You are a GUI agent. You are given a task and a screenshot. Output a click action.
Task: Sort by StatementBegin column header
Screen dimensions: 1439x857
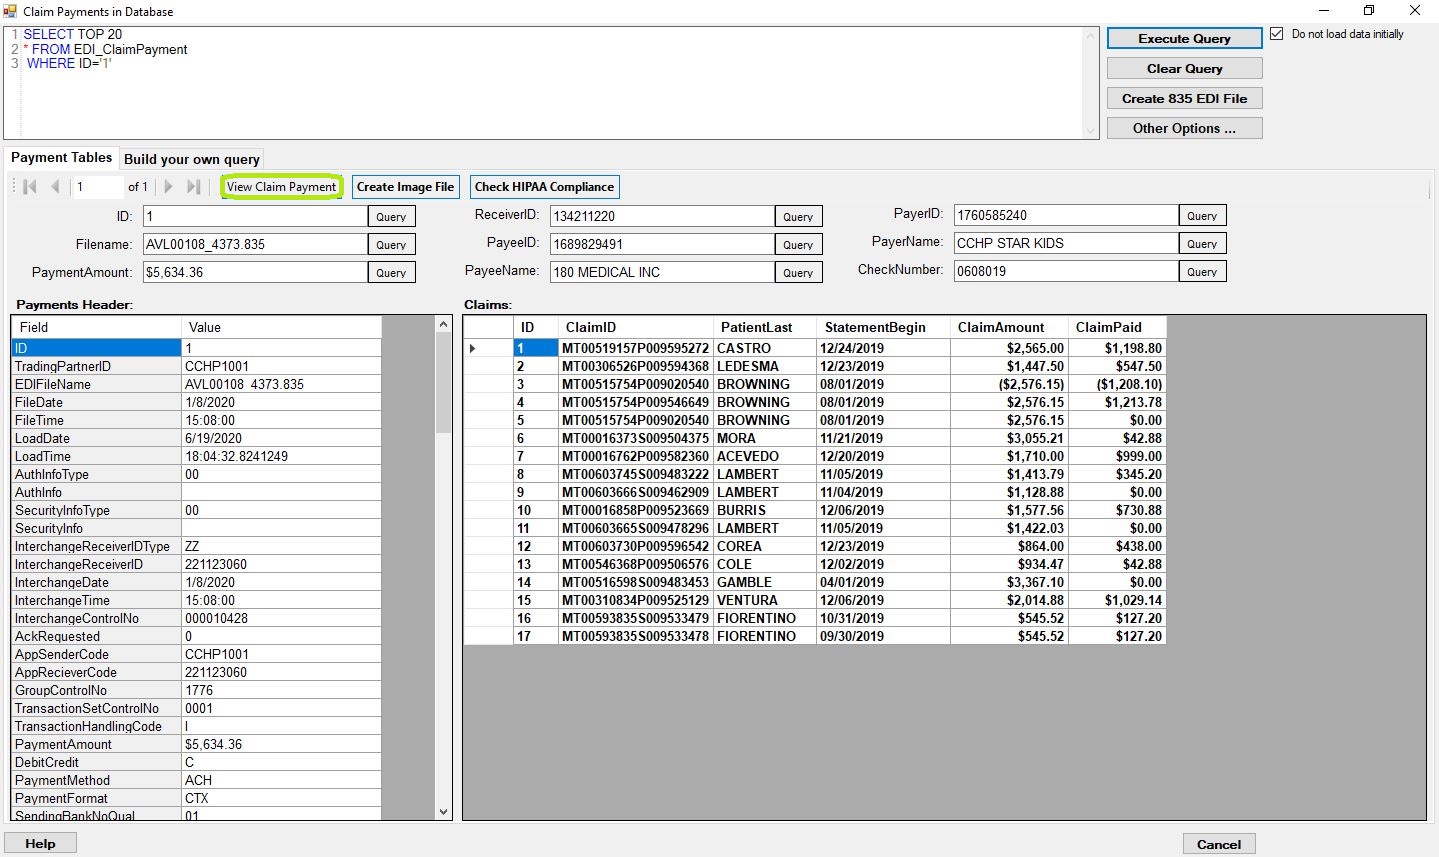coord(883,327)
